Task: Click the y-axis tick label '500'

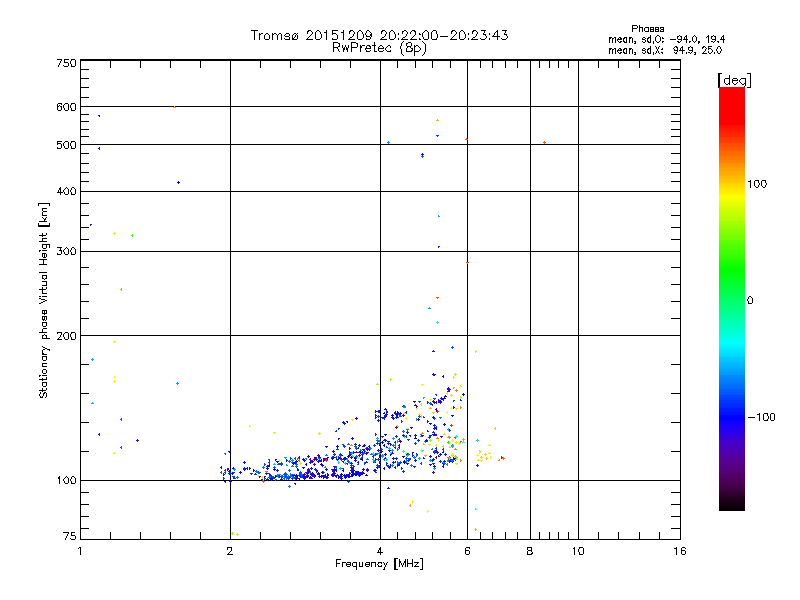Action: 66,145
